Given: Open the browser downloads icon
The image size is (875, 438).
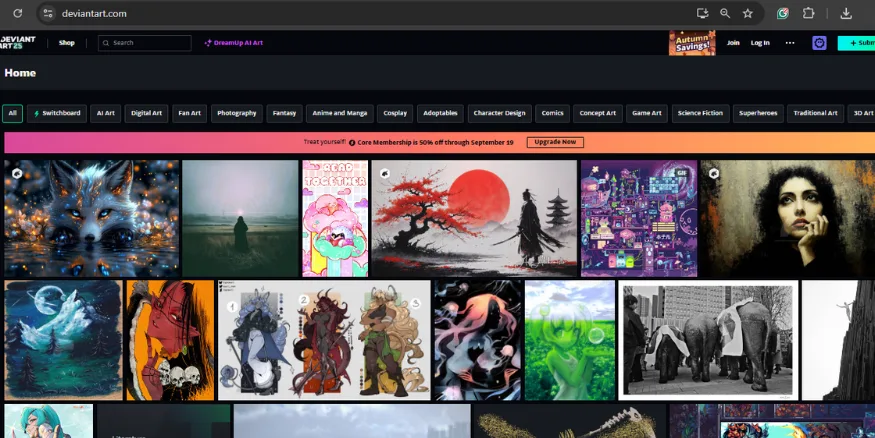Looking at the screenshot, I should [846, 13].
